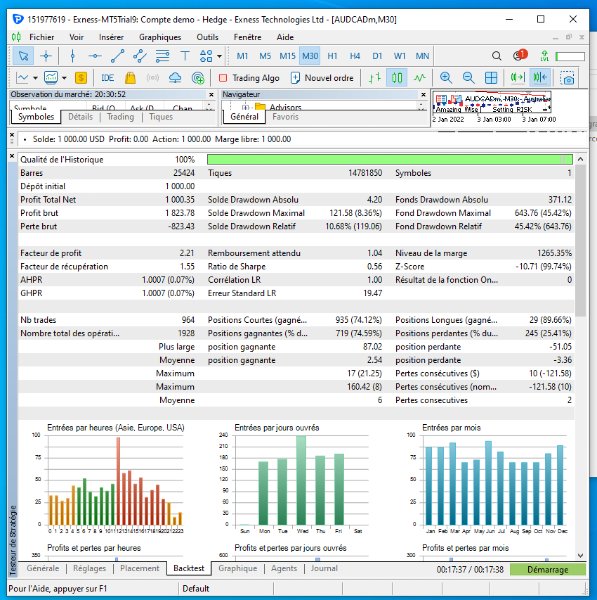Zoom out on the chart
The width and height of the screenshot is (597, 600).
(468, 78)
